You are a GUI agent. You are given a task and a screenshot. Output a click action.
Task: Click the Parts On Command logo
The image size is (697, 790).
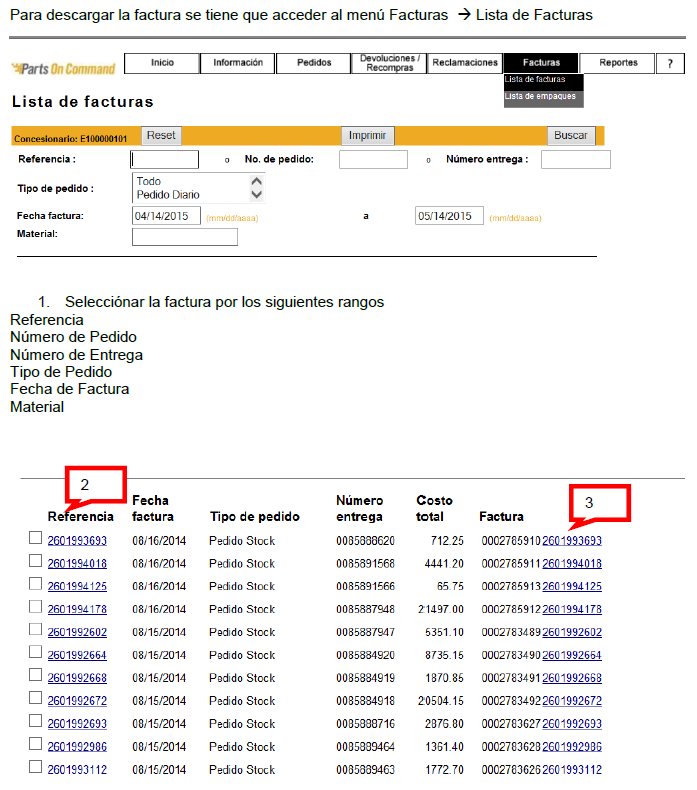pos(63,68)
